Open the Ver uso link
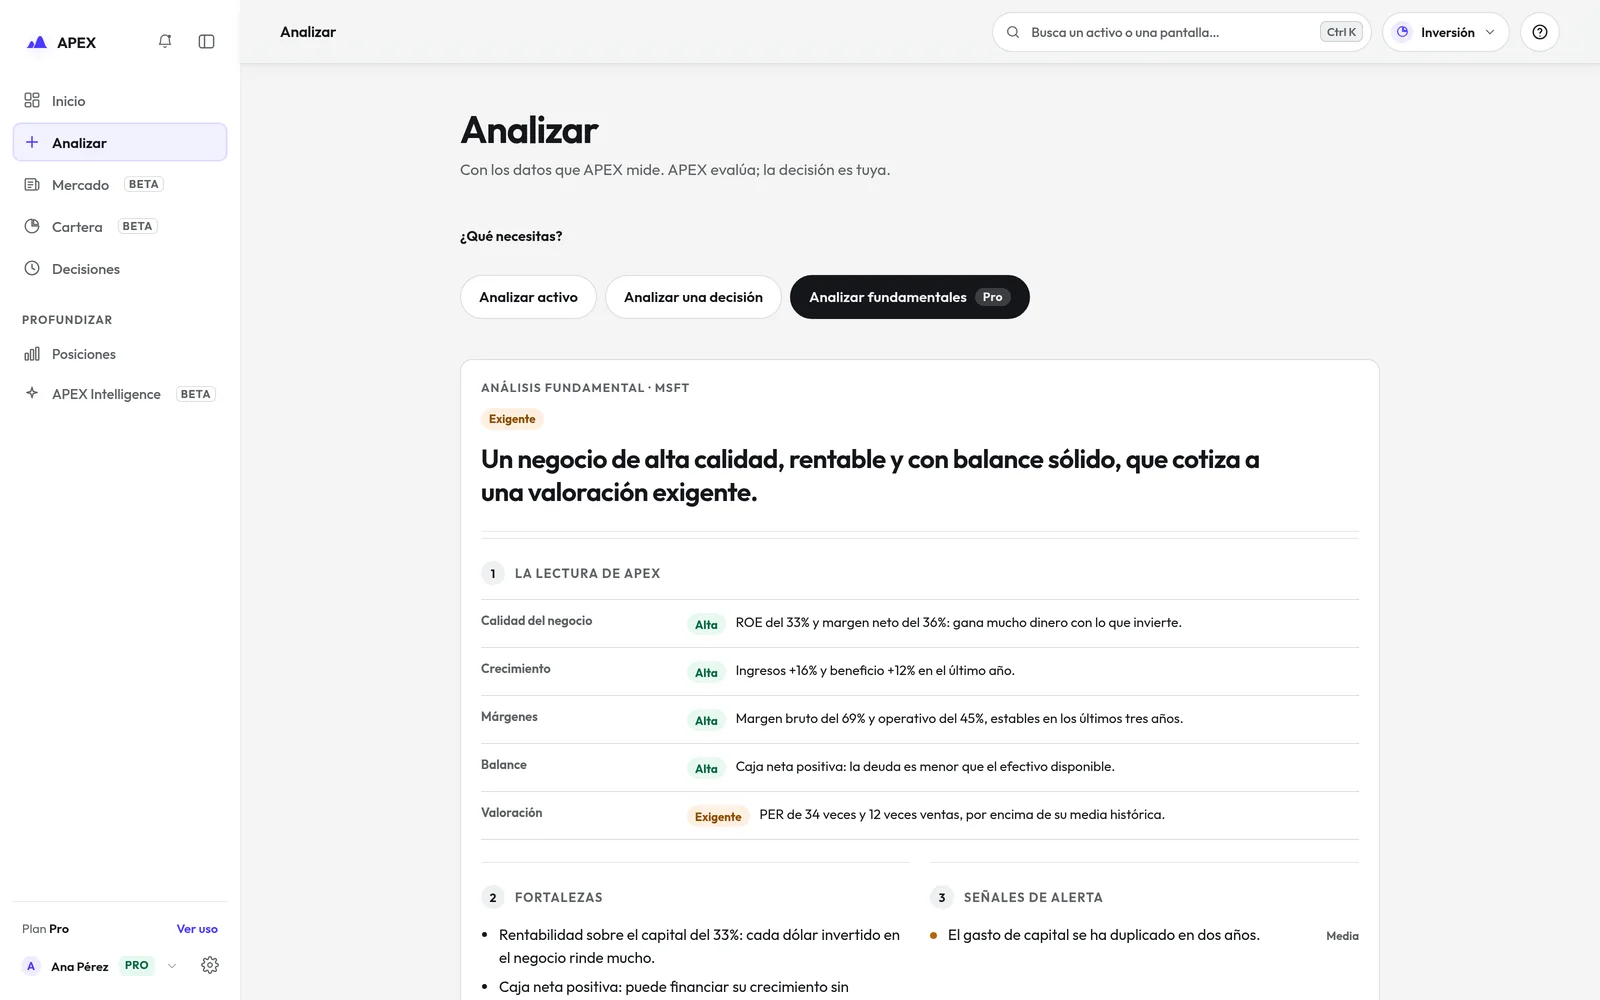1600x1000 pixels. [x=197, y=929]
